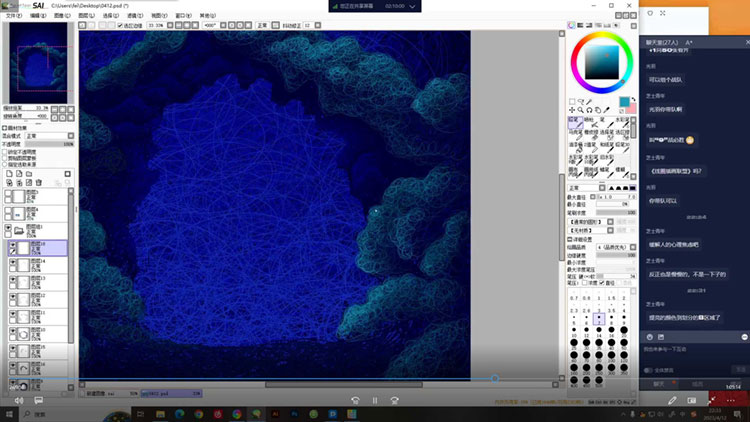Toggle visibility of layer 图层16

coord(11,246)
